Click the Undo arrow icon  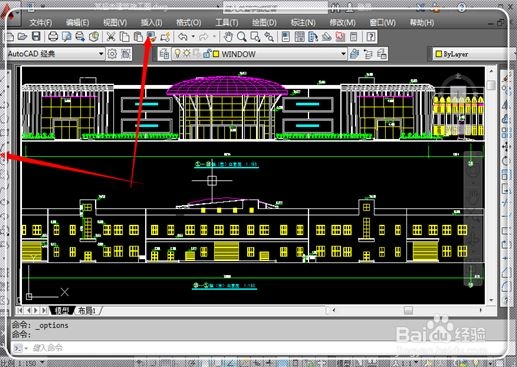point(182,36)
